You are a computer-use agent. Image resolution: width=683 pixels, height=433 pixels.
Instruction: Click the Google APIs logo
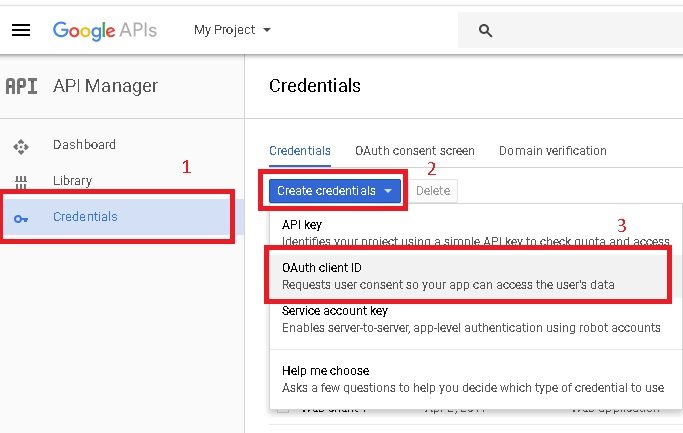tap(104, 30)
